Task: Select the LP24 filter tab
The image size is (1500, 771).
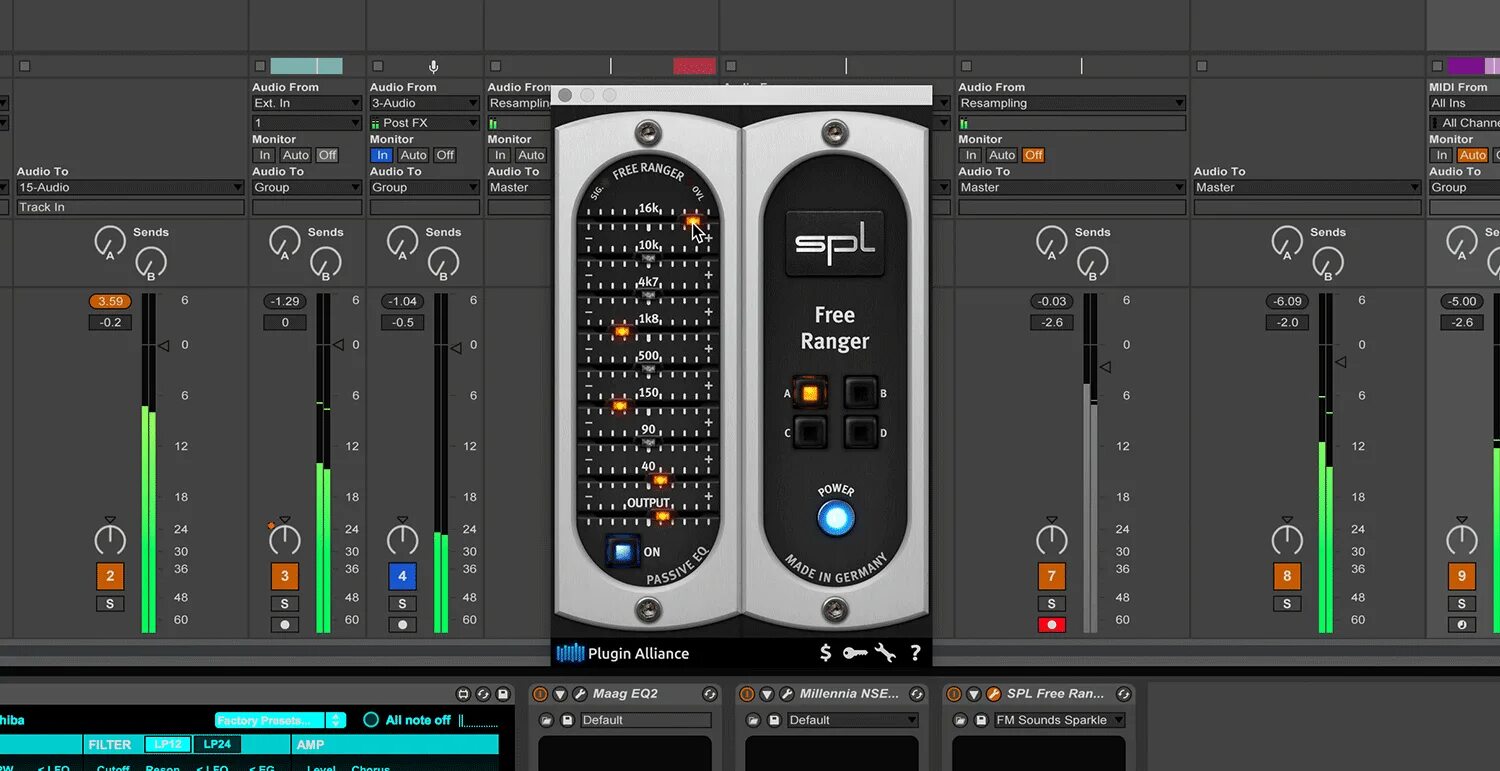Action: [x=217, y=744]
